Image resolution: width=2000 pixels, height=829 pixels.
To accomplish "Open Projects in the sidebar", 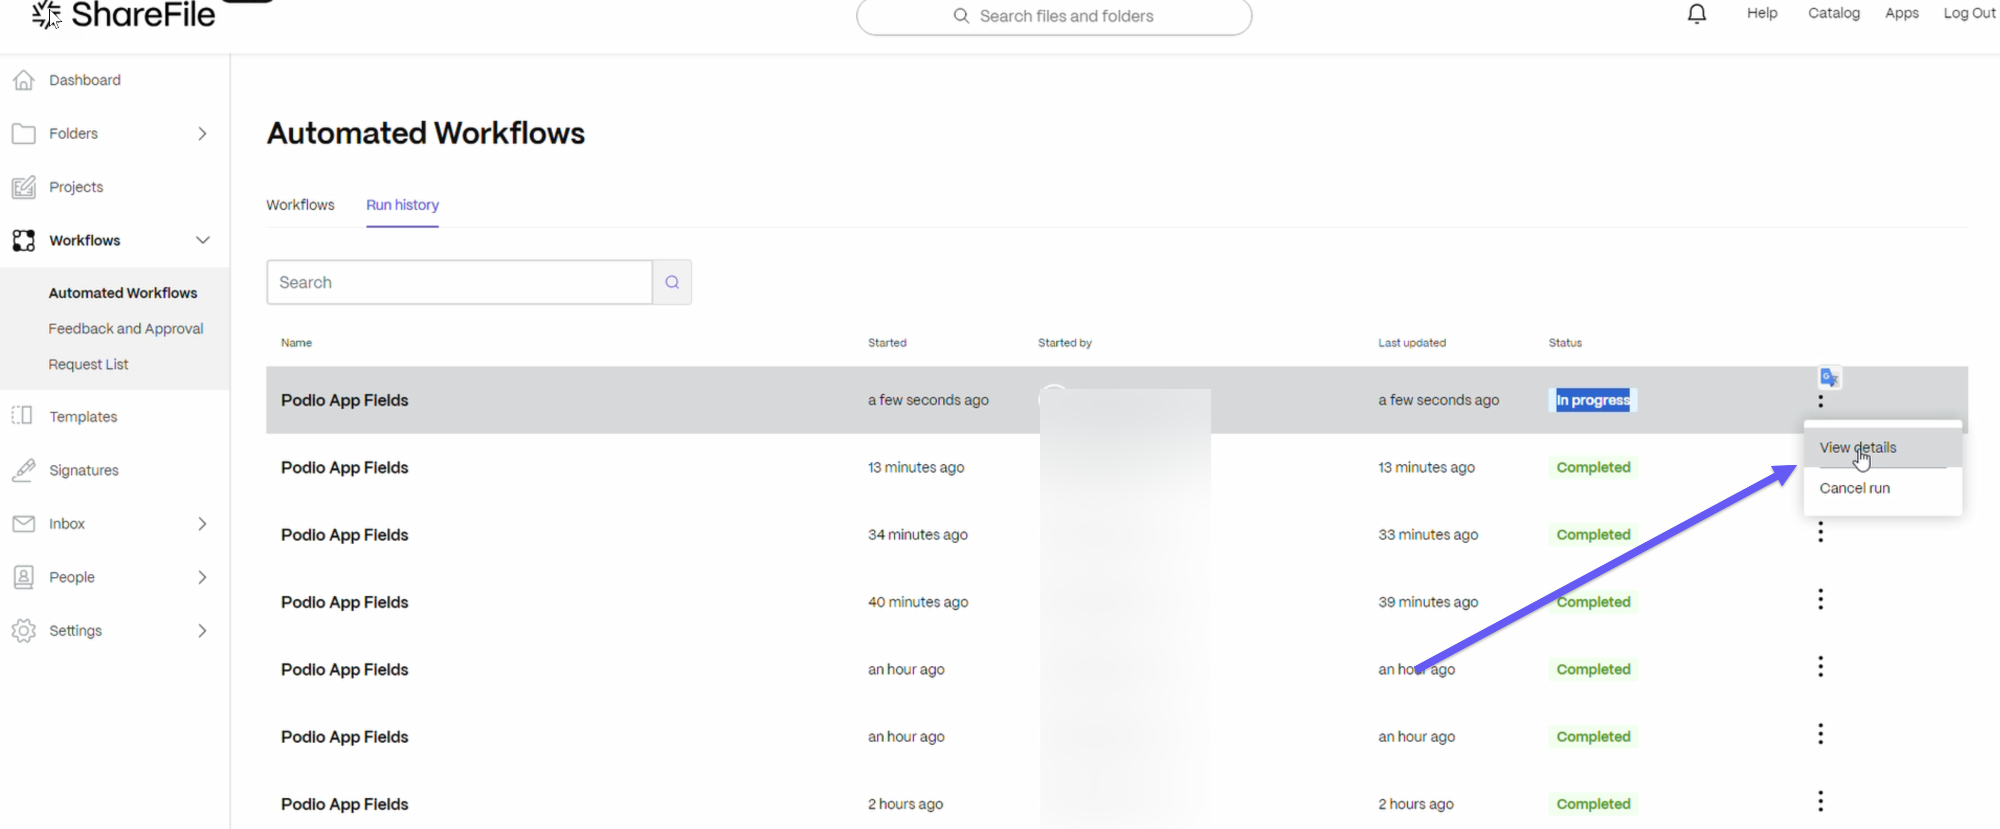I will tap(76, 187).
